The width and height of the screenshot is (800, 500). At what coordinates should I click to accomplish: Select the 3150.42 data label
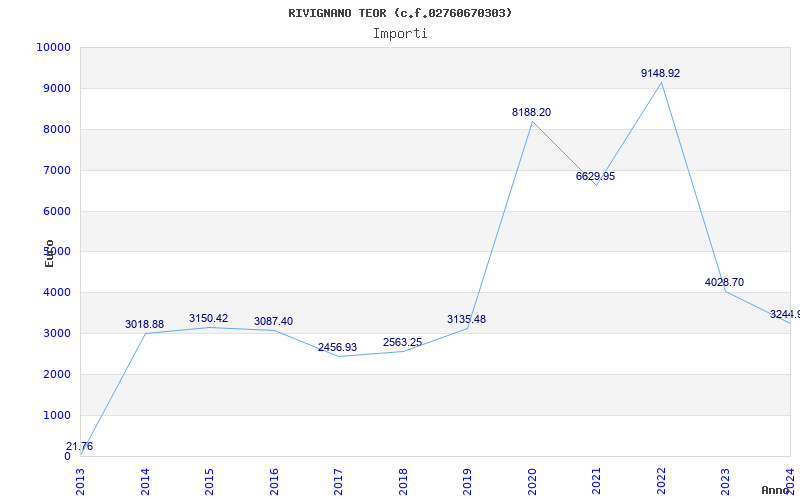click(208, 319)
